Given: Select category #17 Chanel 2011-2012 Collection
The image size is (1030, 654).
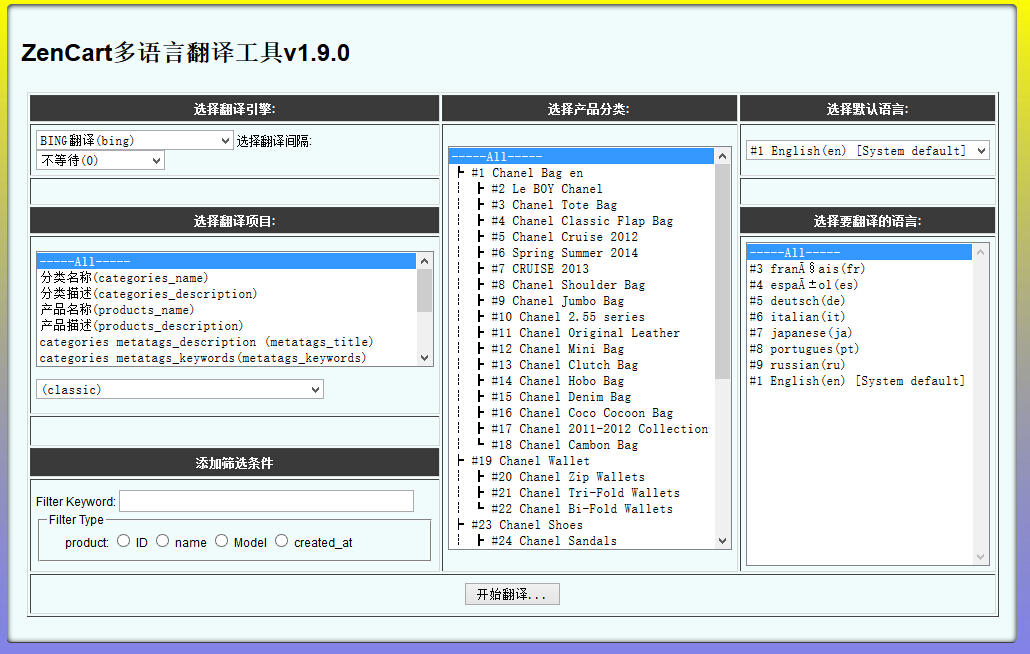Looking at the screenshot, I should (581, 429).
